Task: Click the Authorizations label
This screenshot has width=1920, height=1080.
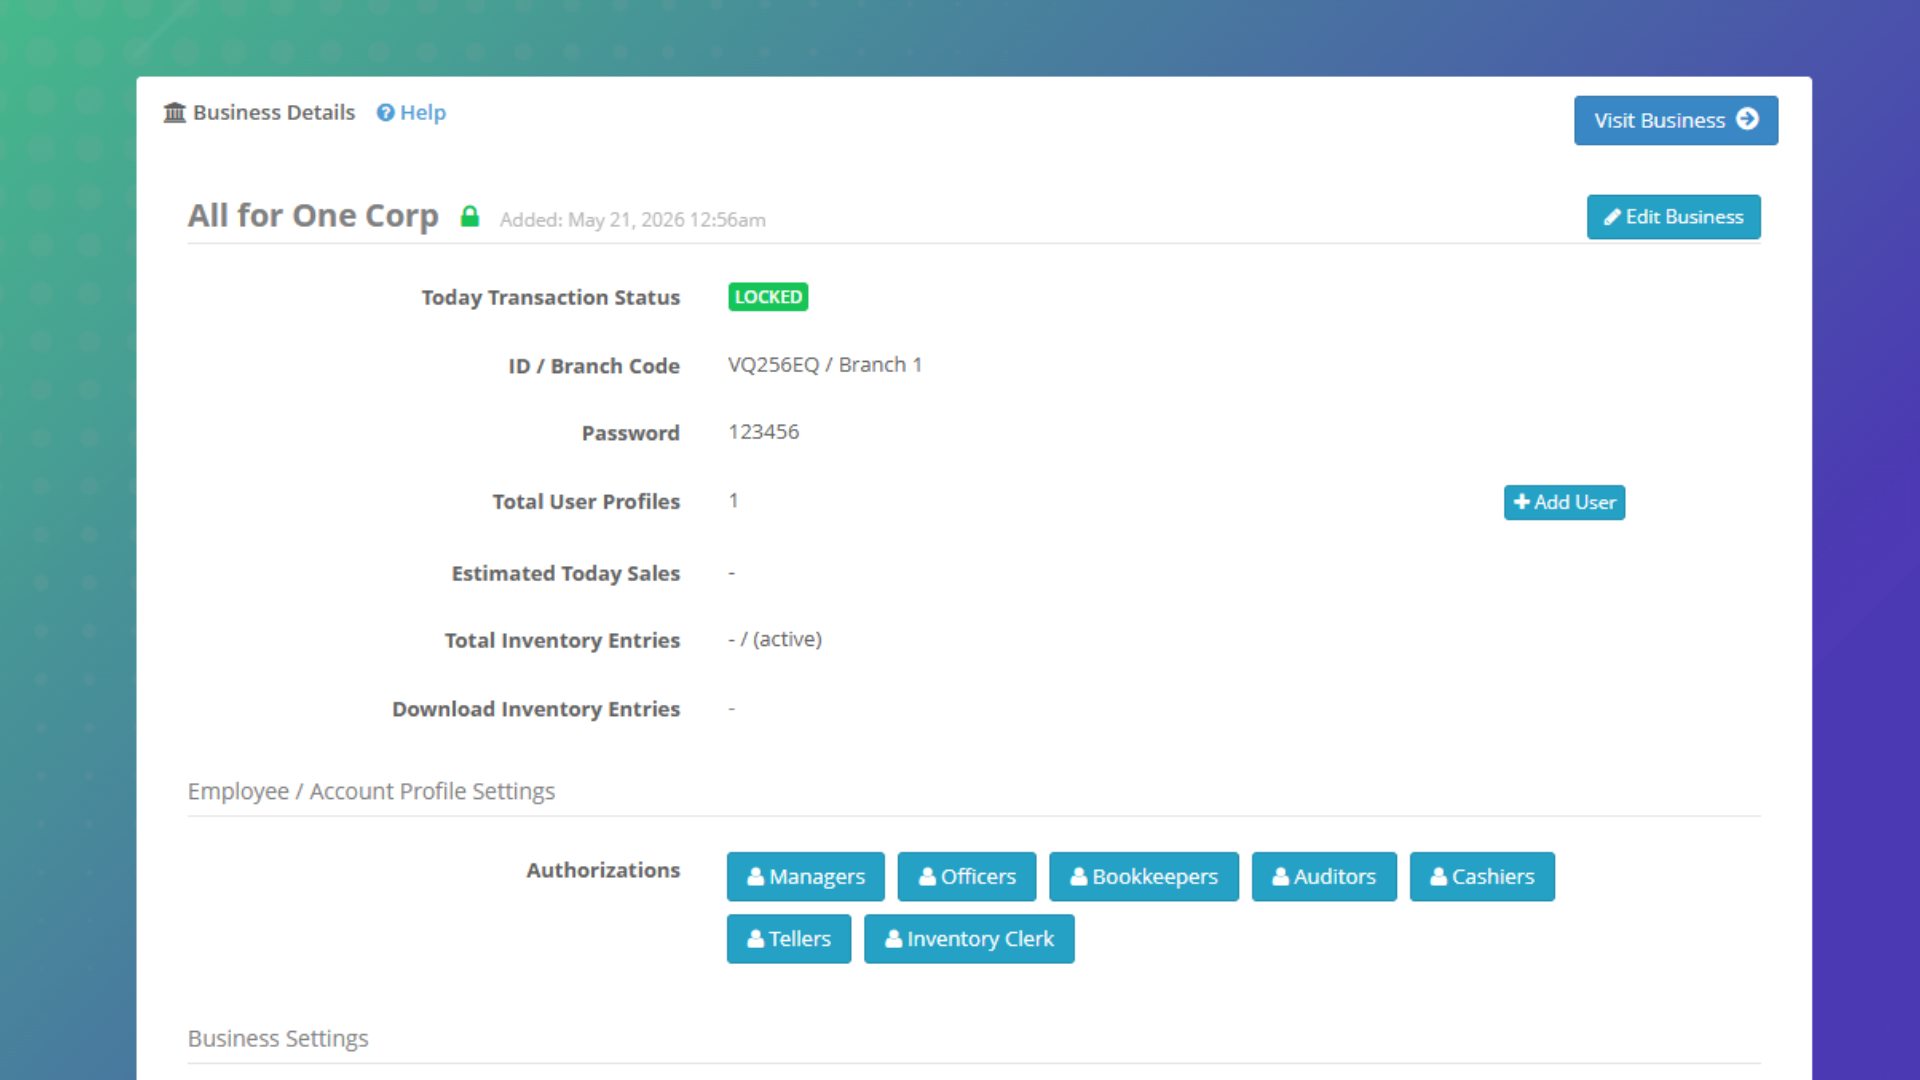Action: 603,870
